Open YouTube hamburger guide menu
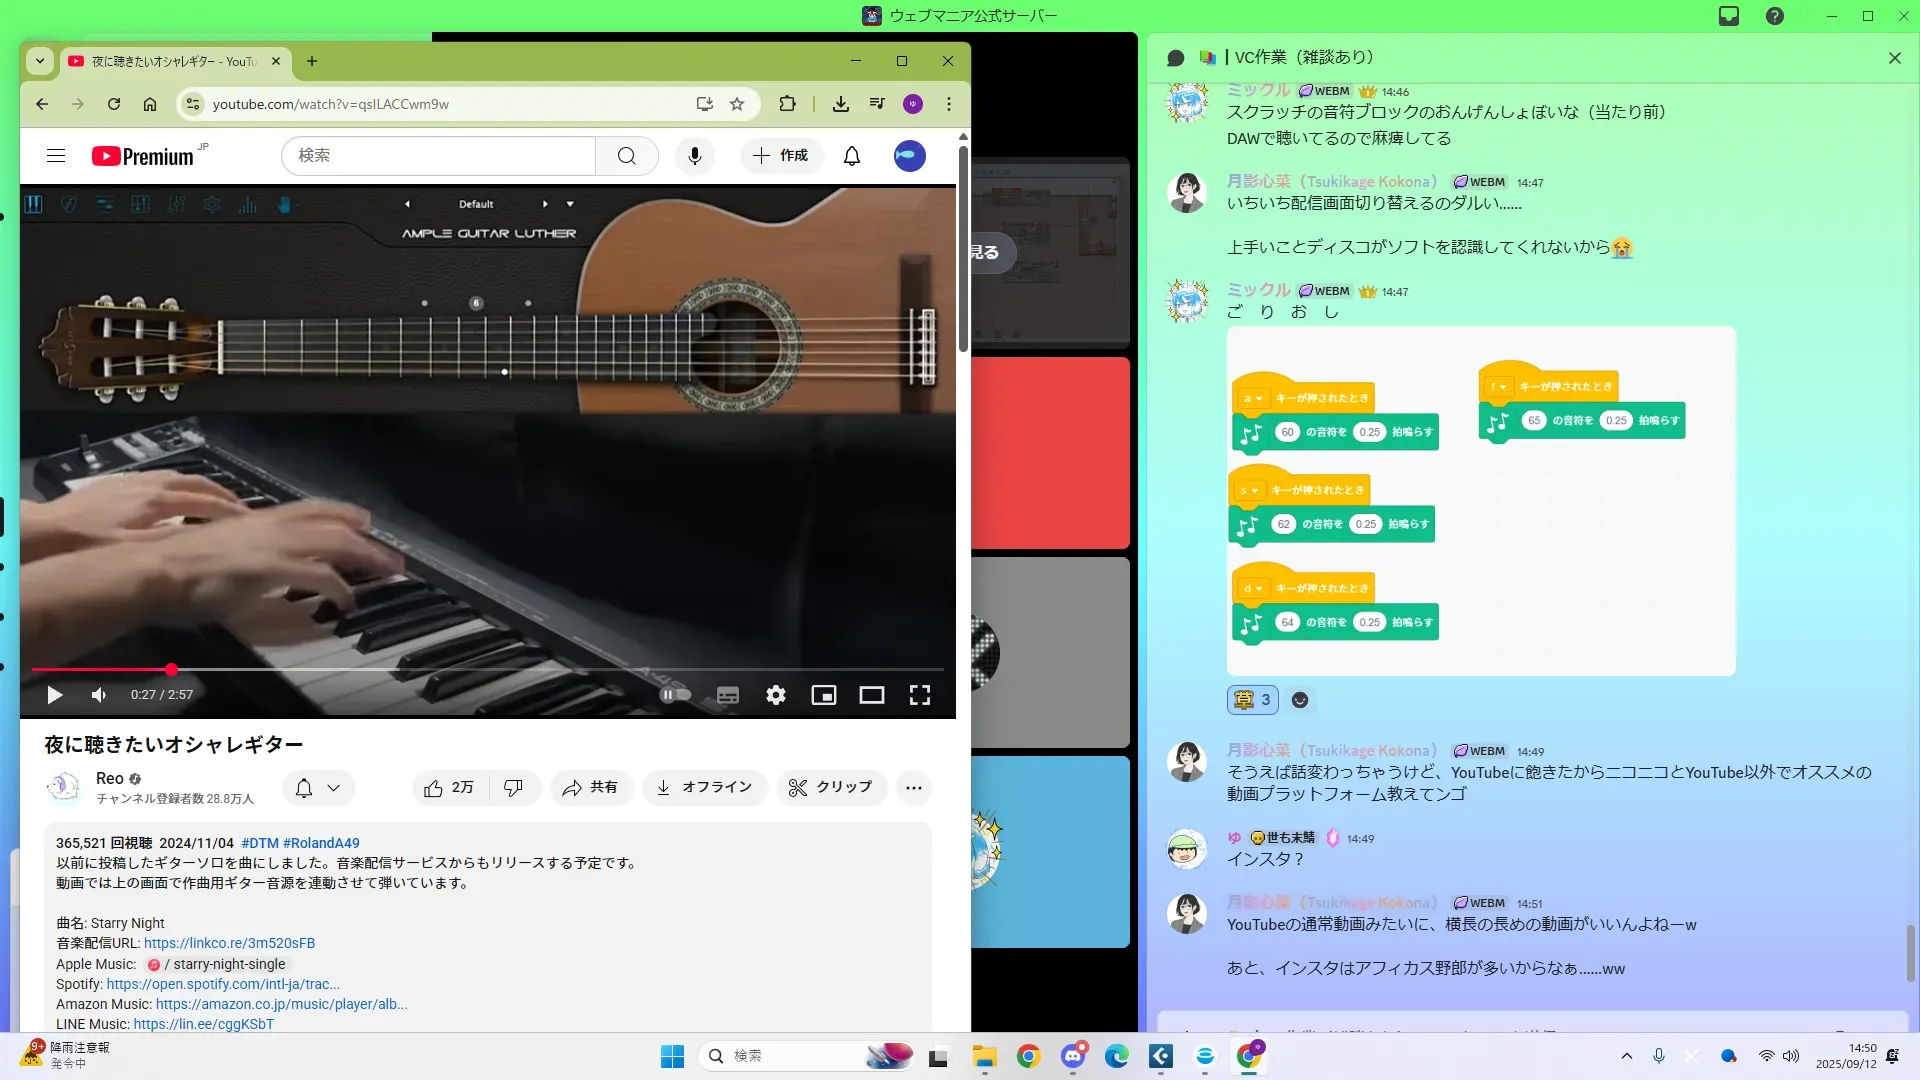1920x1080 pixels. (x=56, y=156)
